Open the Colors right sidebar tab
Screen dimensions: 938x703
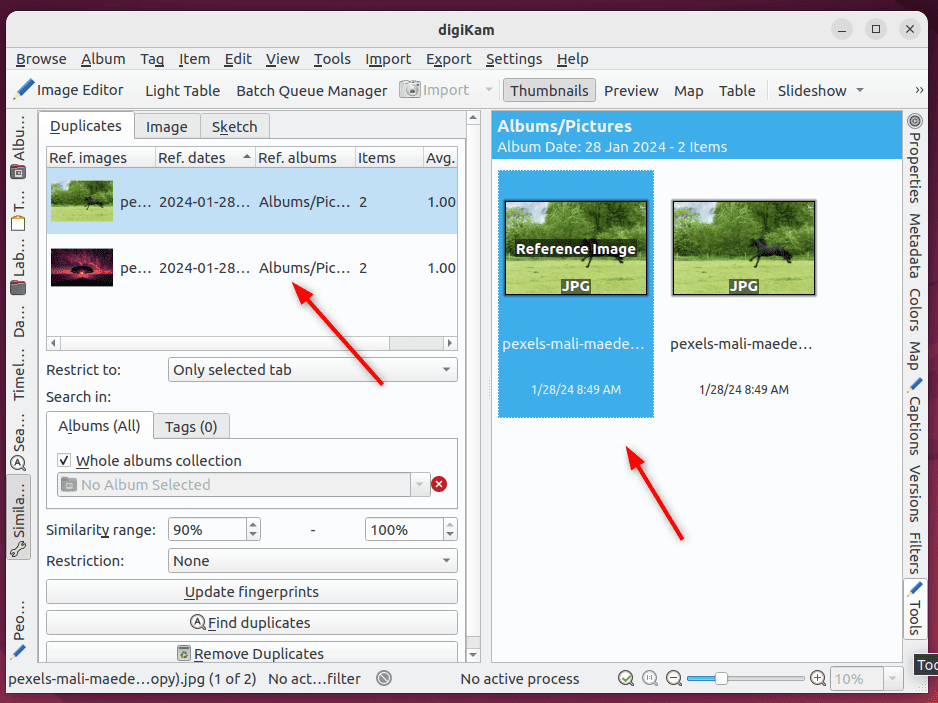click(x=915, y=310)
